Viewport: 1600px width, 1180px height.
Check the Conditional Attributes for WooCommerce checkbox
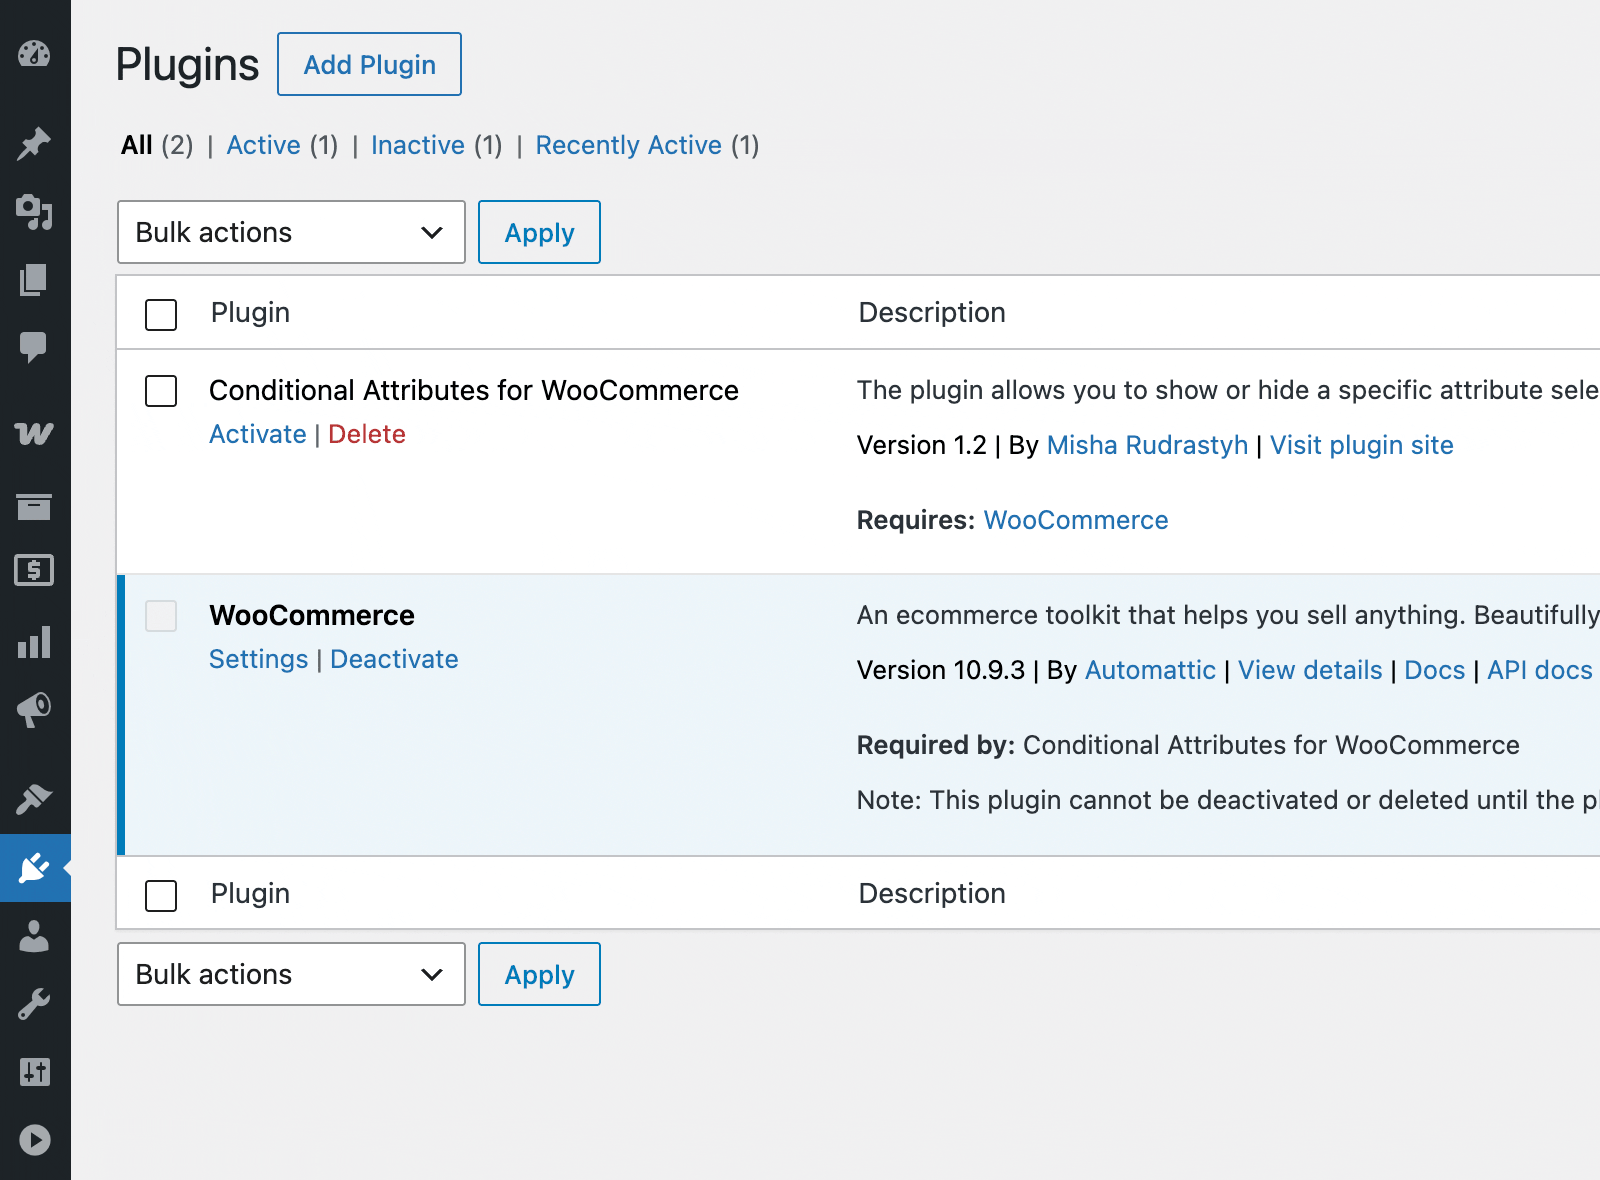tap(161, 391)
